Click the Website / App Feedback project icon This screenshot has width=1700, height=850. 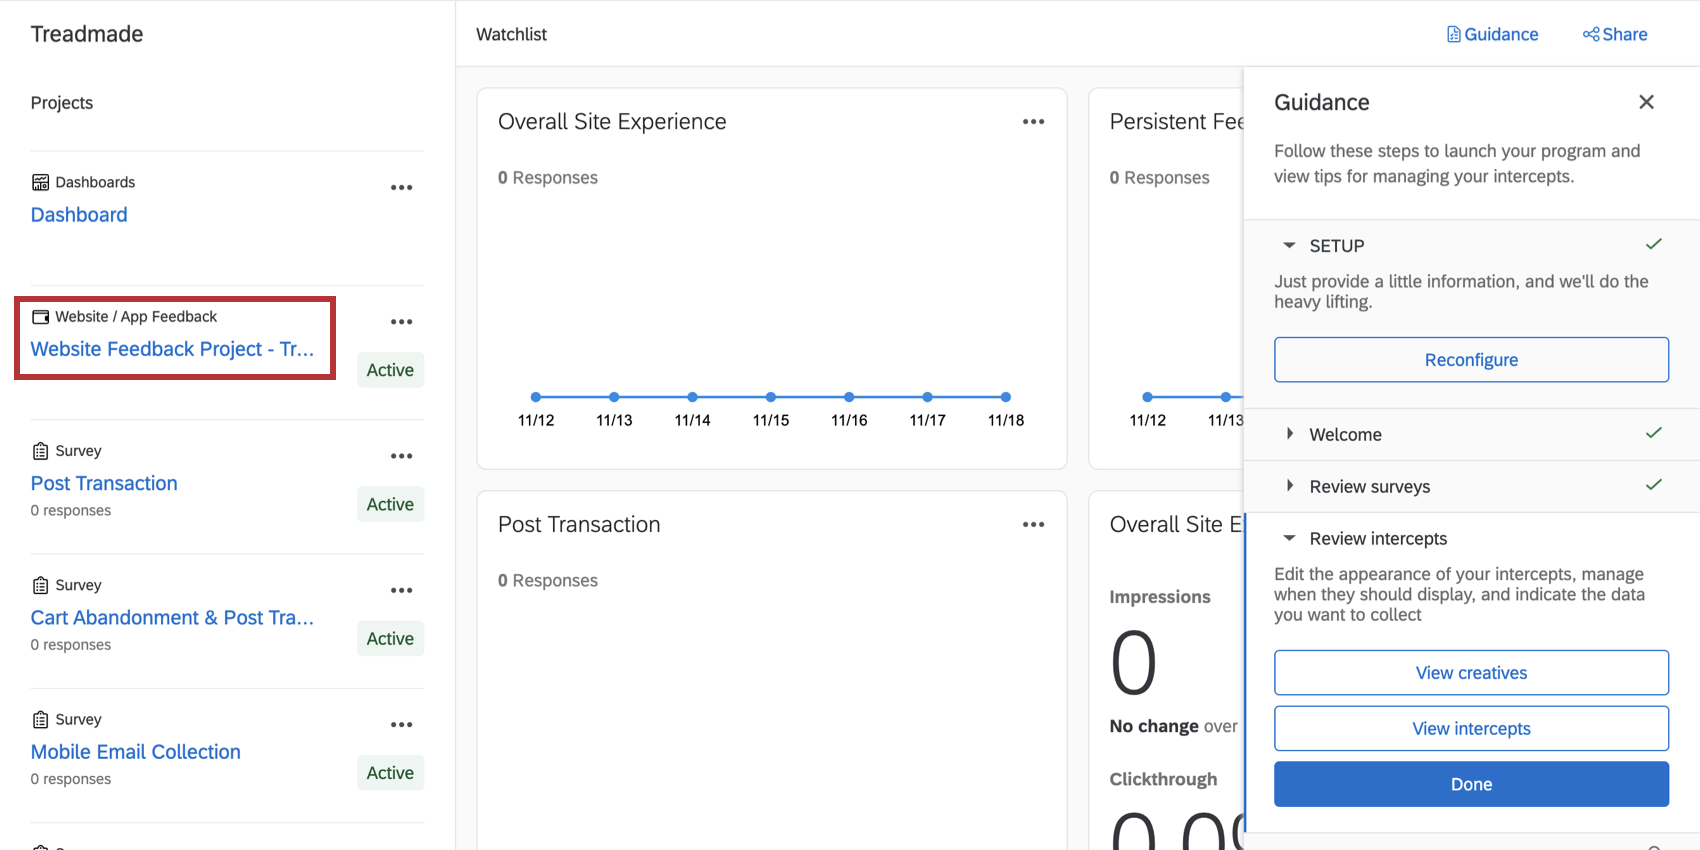(x=41, y=316)
